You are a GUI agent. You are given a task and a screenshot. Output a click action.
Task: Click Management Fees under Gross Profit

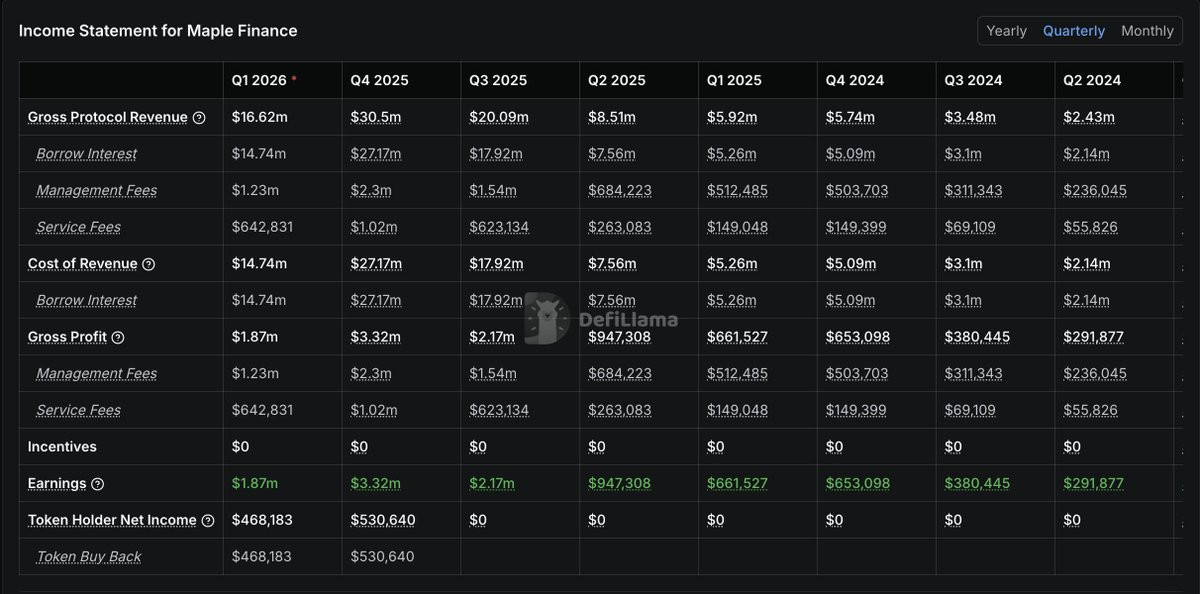click(96, 374)
